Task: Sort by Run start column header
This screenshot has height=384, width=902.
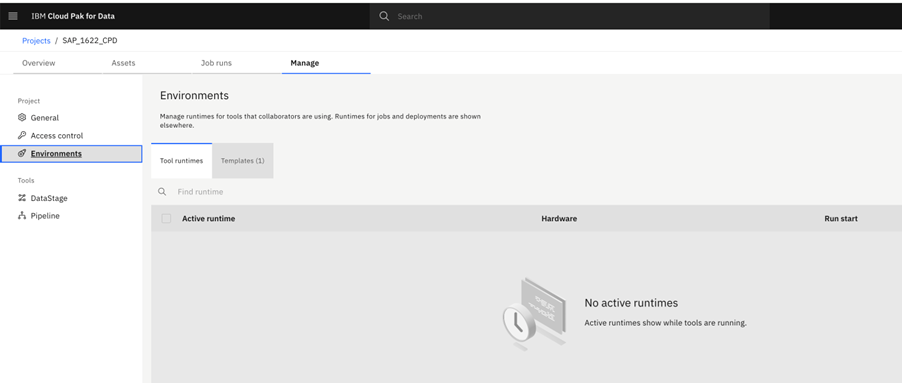Action: 841,218
